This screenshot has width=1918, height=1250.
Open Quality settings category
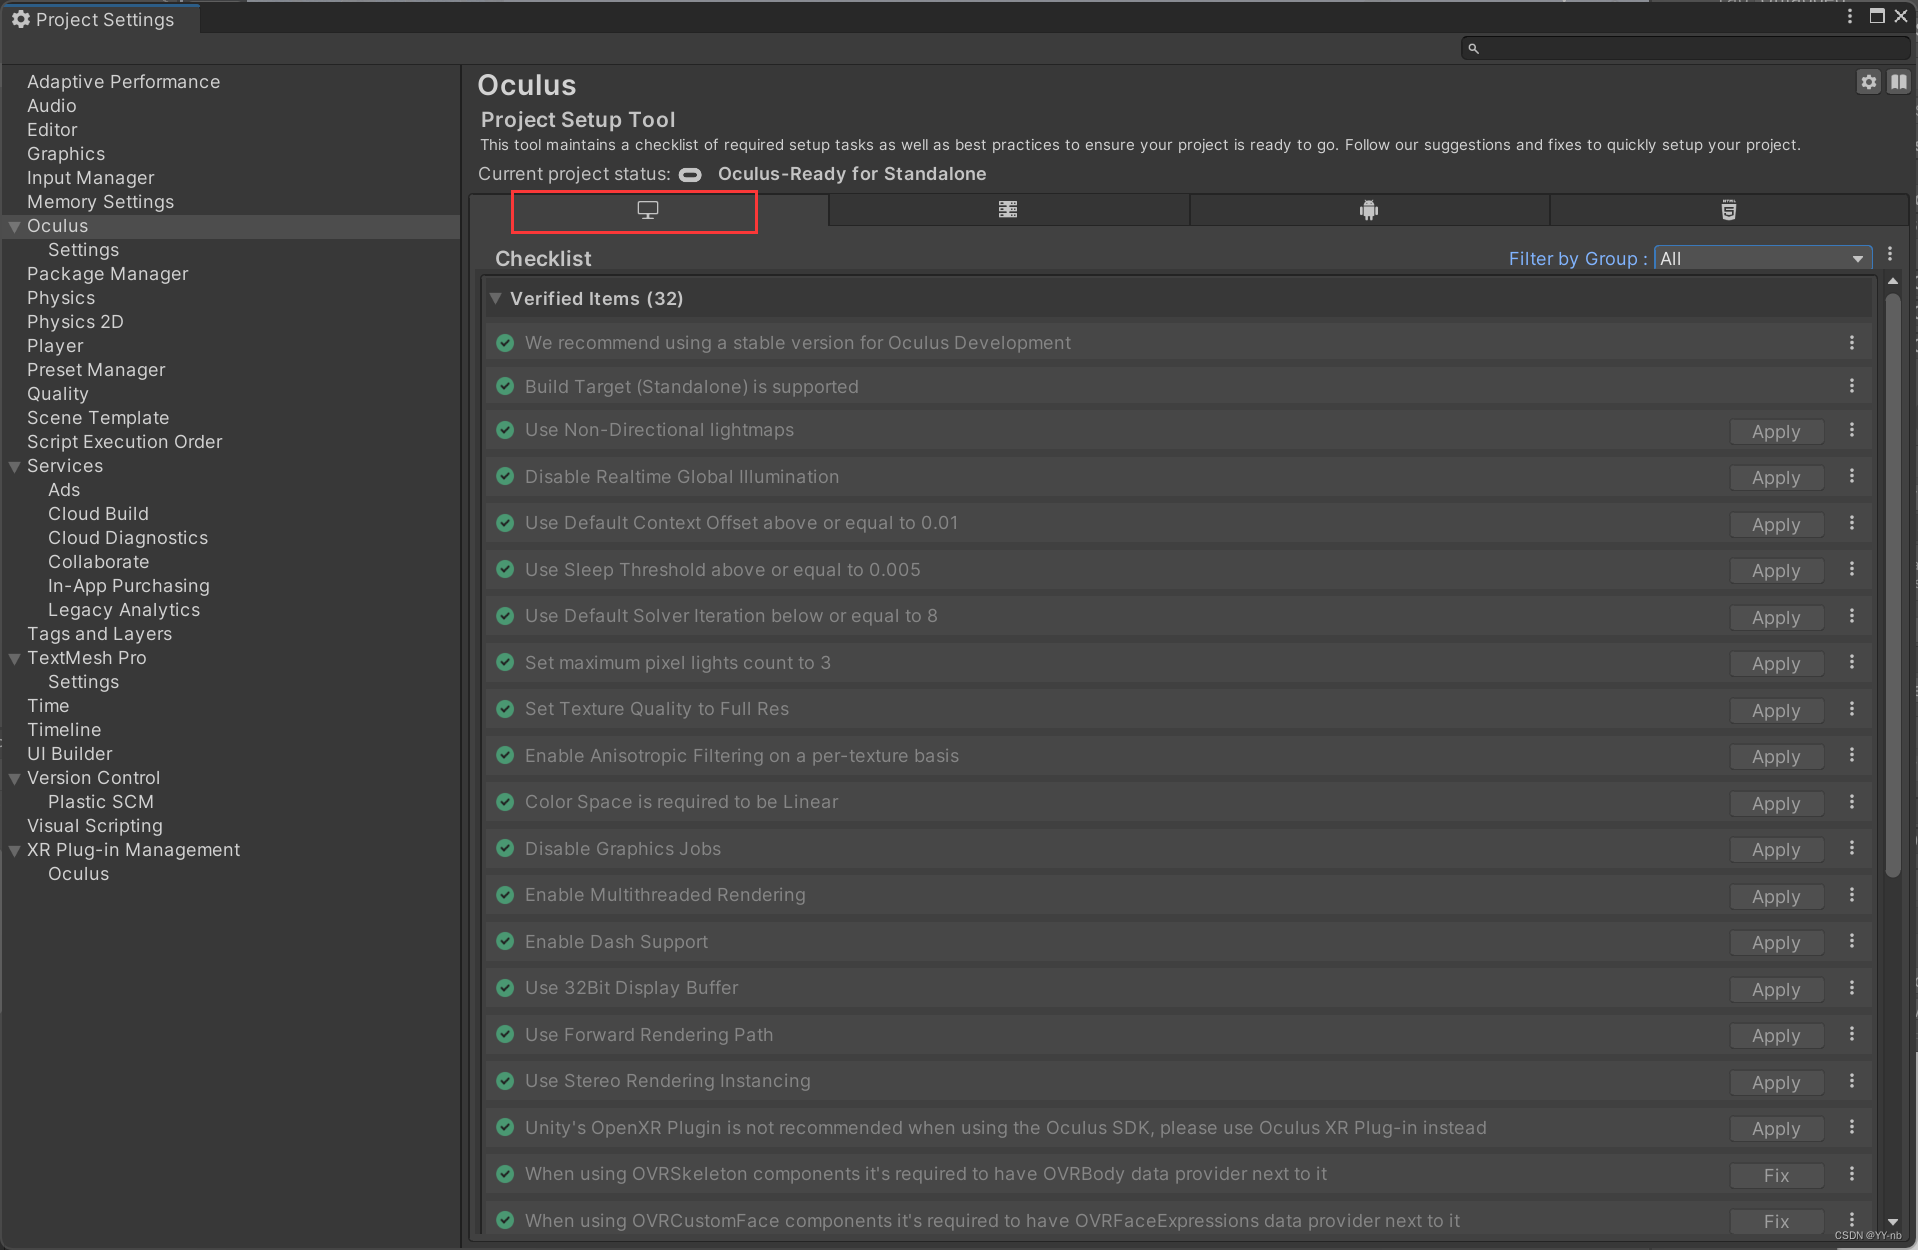pyautogui.click(x=57, y=394)
